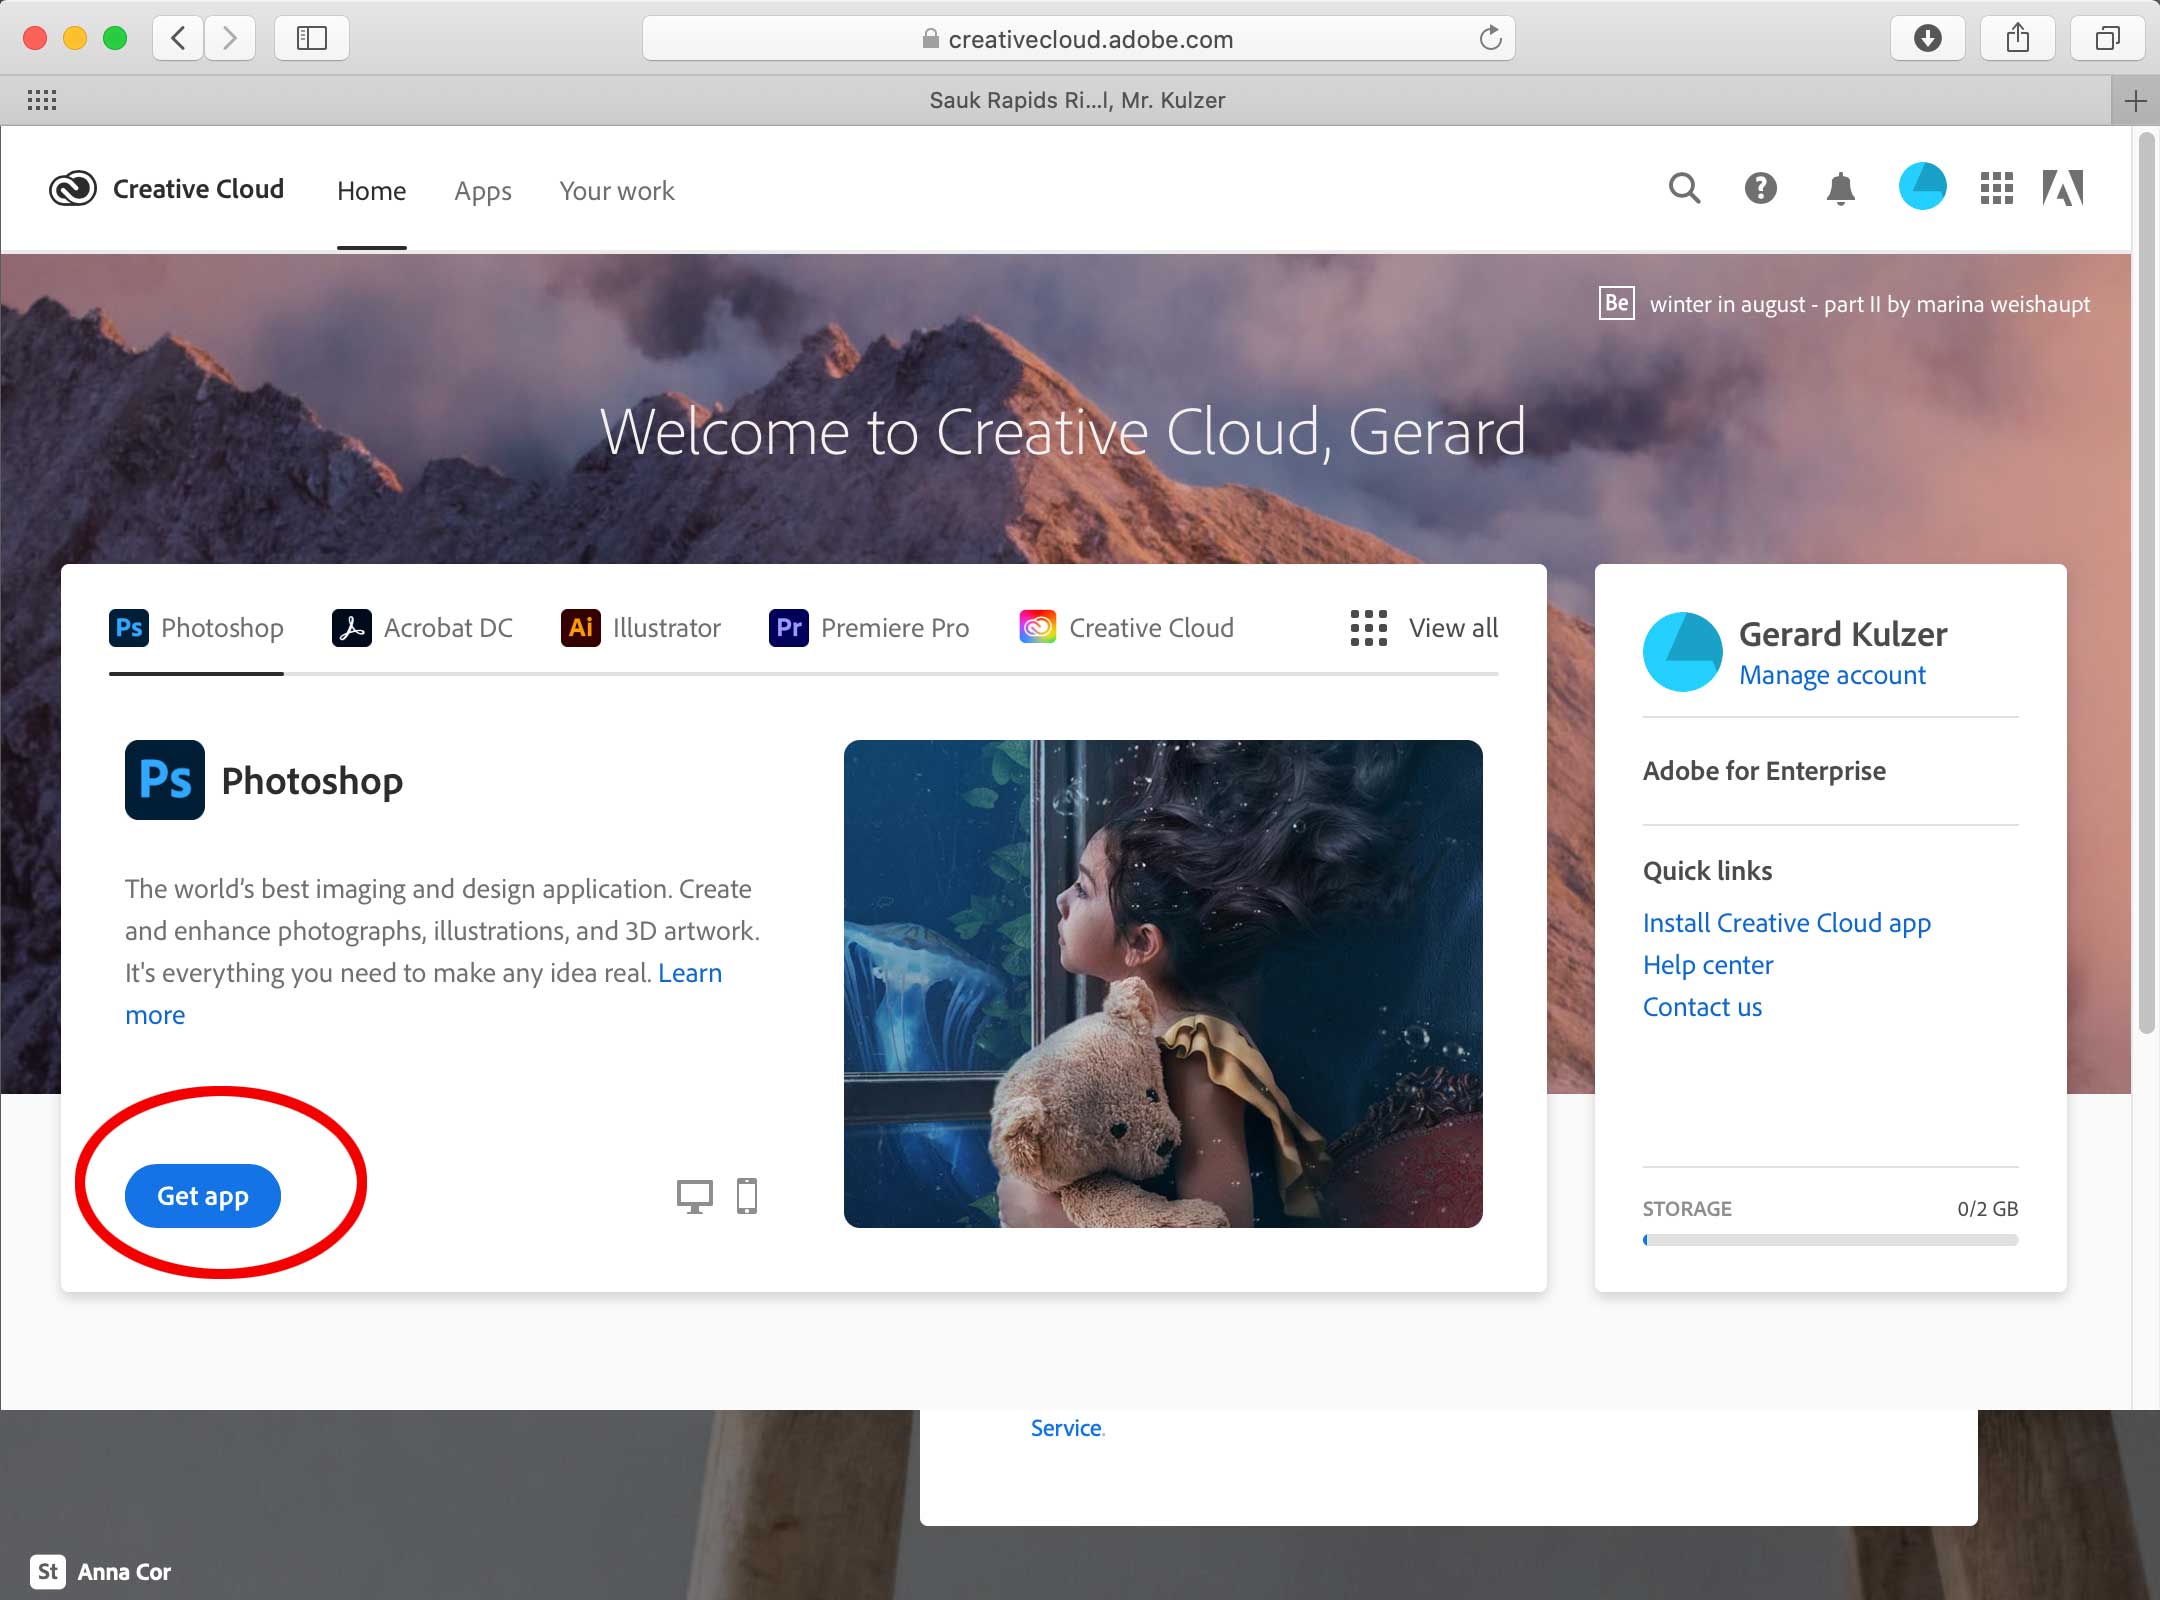Follow the Learn more link
Image resolution: width=2160 pixels, height=1600 pixels.
coord(689,973)
